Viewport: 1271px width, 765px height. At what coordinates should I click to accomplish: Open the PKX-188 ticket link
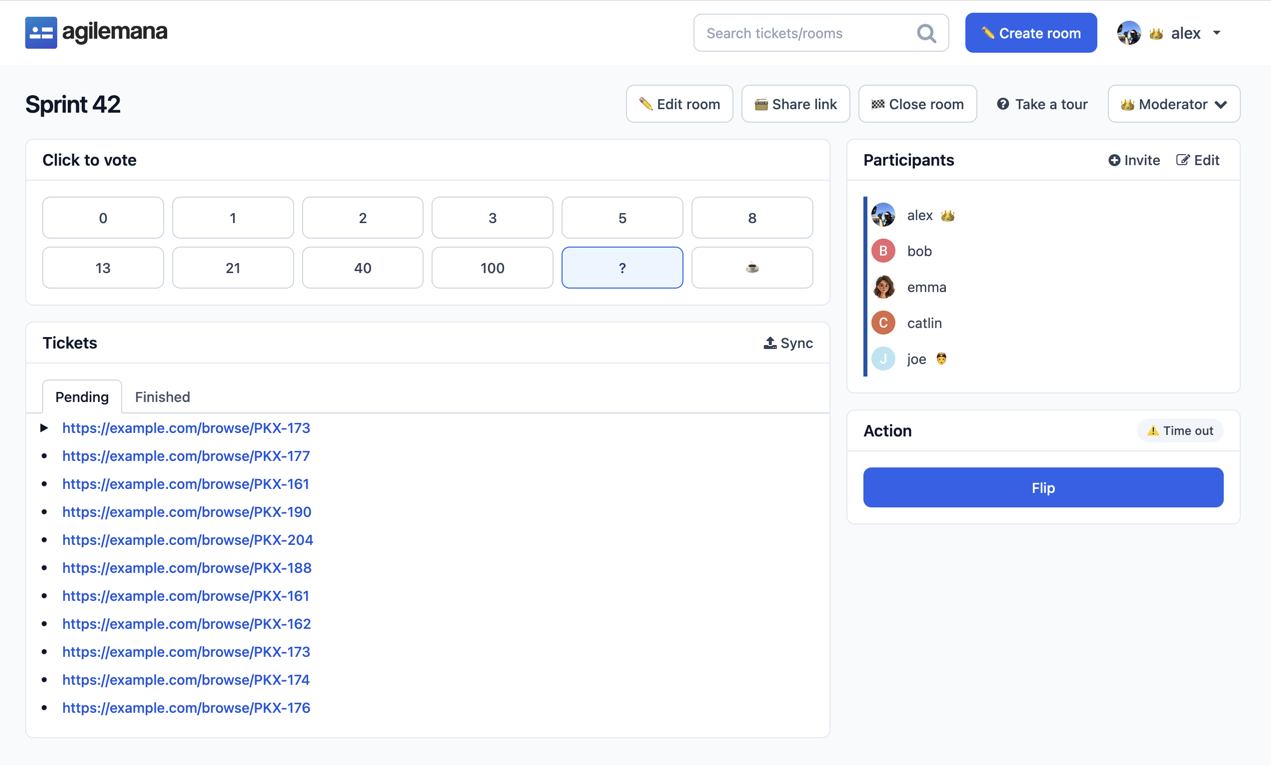pyautogui.click(x=187, y=568)
